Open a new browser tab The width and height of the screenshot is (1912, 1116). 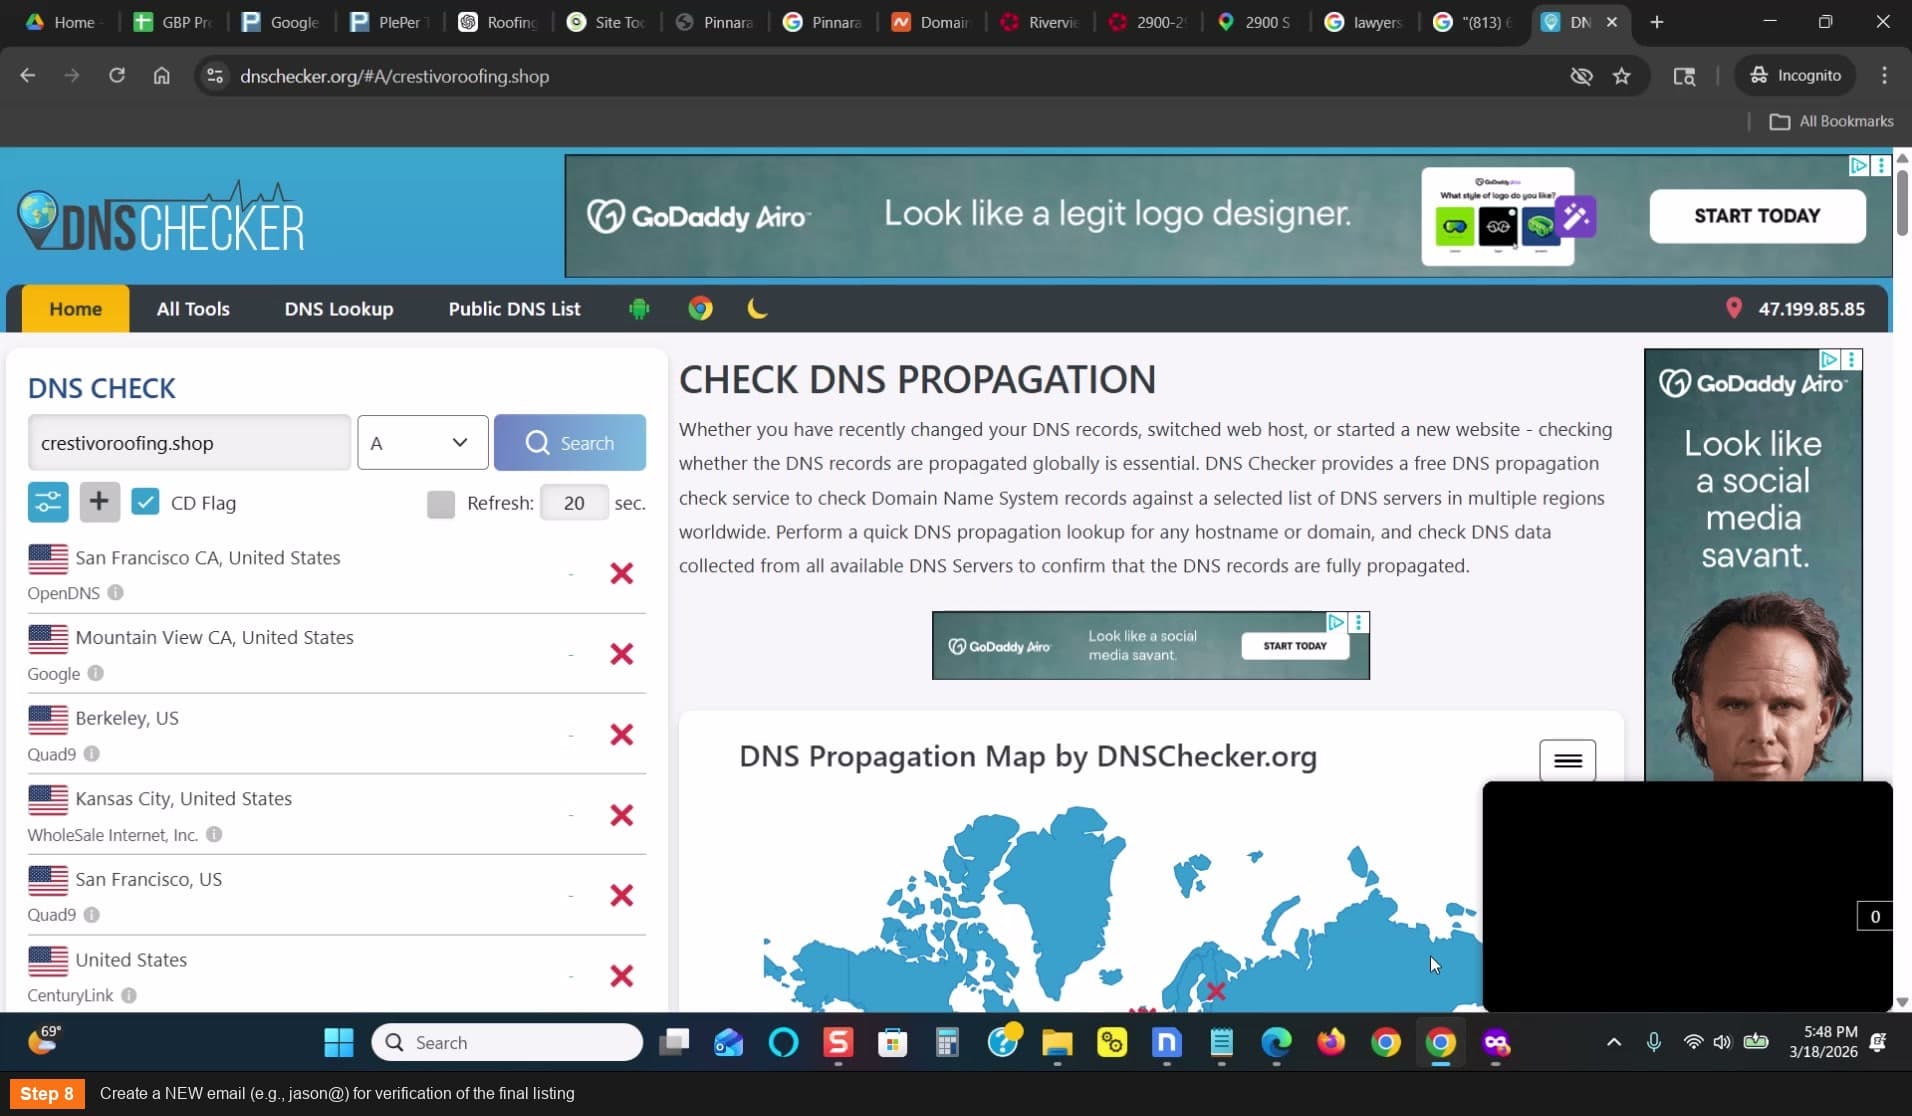tap(1657, 22)
